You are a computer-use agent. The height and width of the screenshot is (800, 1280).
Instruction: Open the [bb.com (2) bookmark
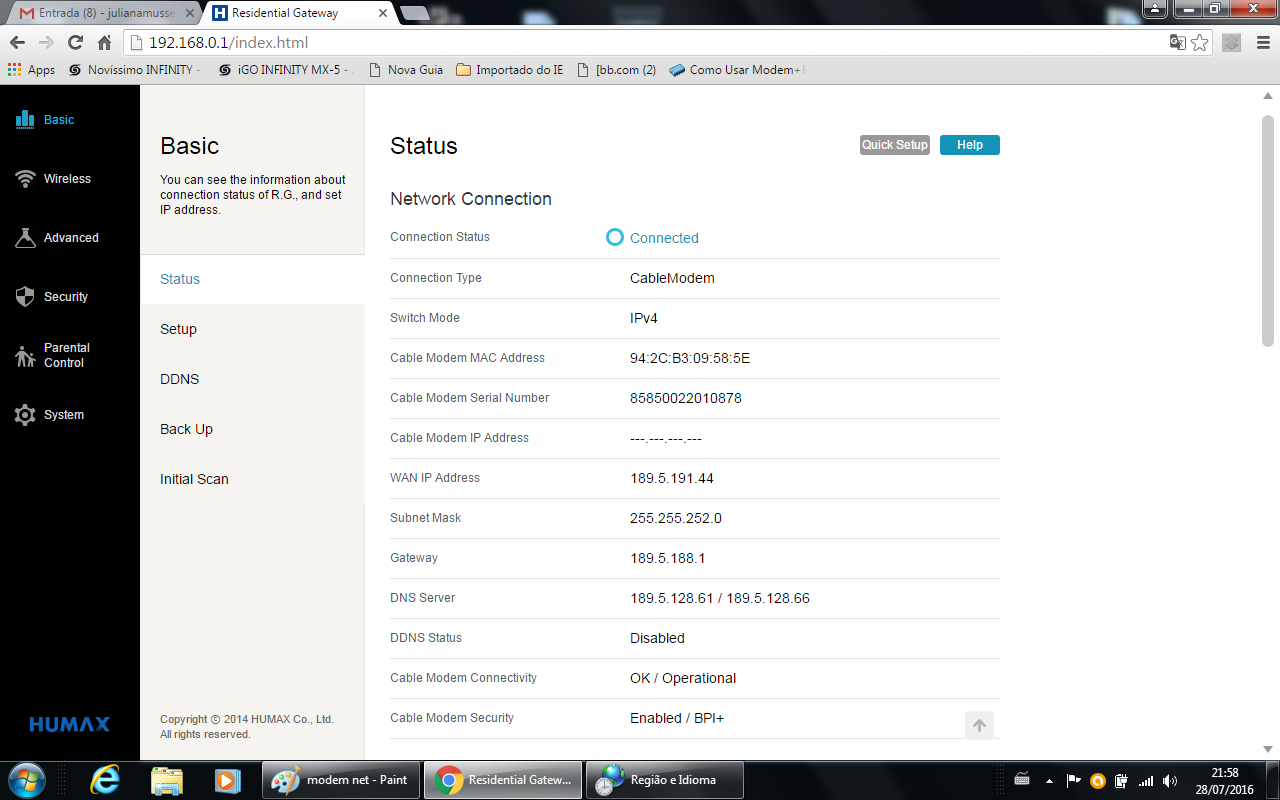(617, 70)
